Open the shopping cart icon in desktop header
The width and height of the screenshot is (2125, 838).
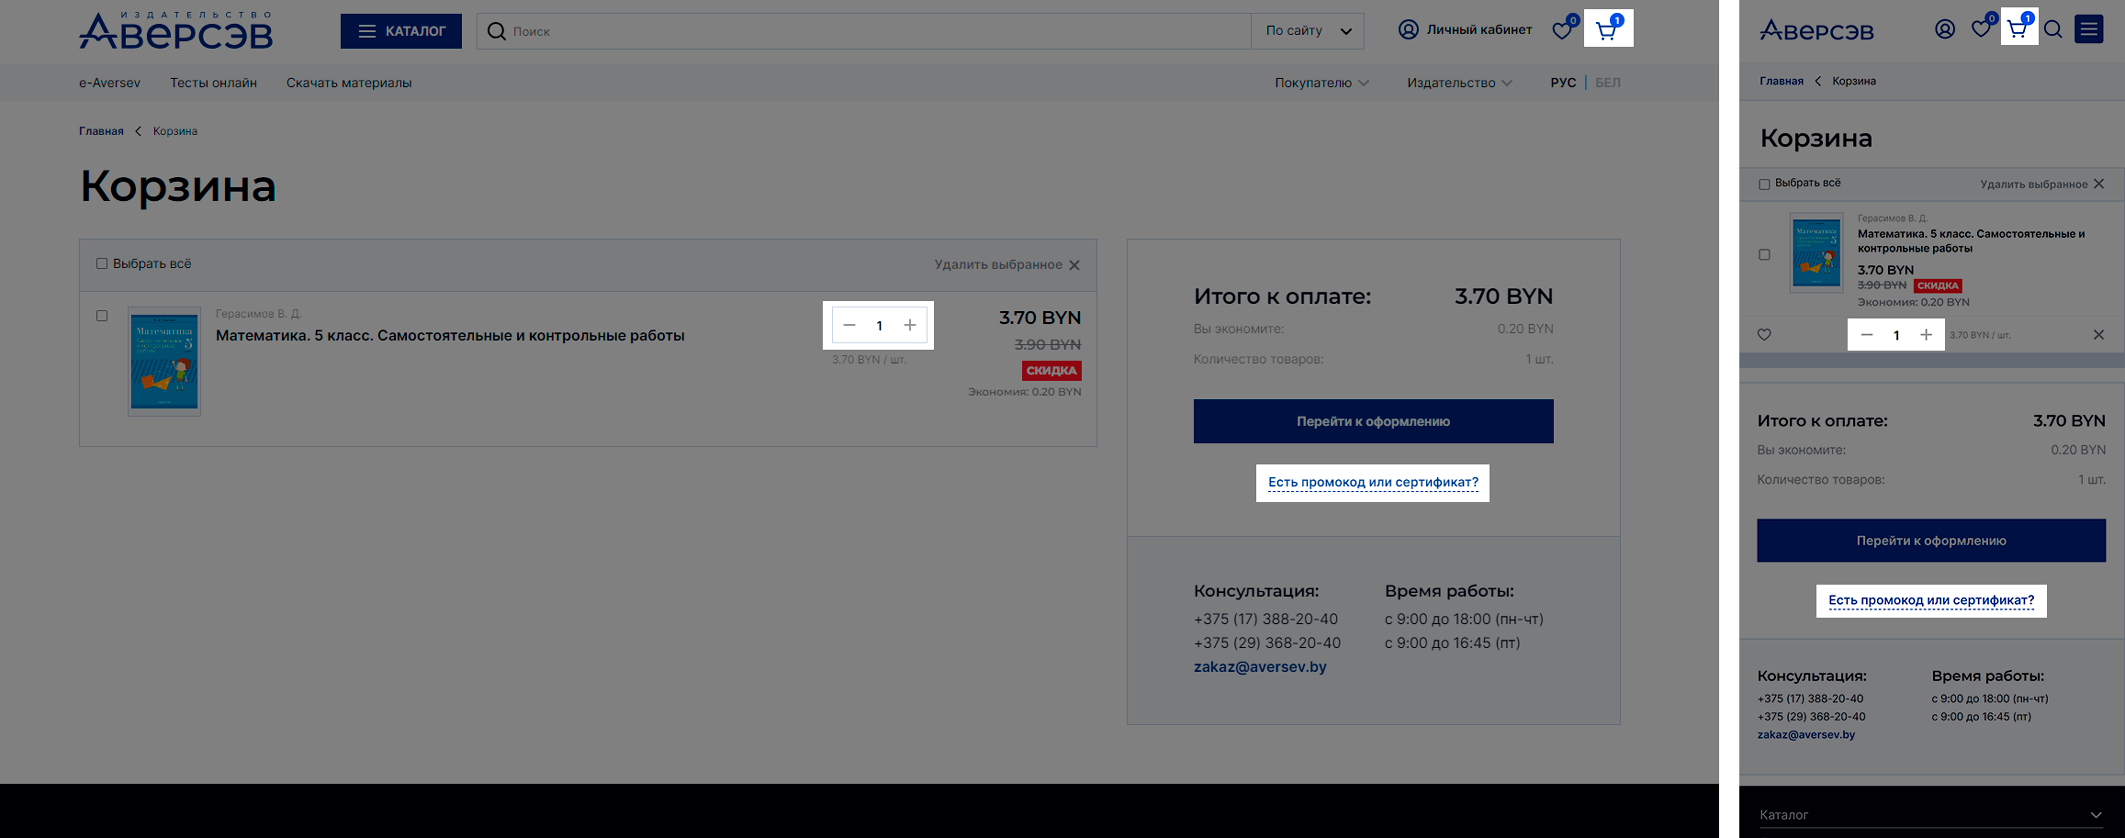[1607, 30]
